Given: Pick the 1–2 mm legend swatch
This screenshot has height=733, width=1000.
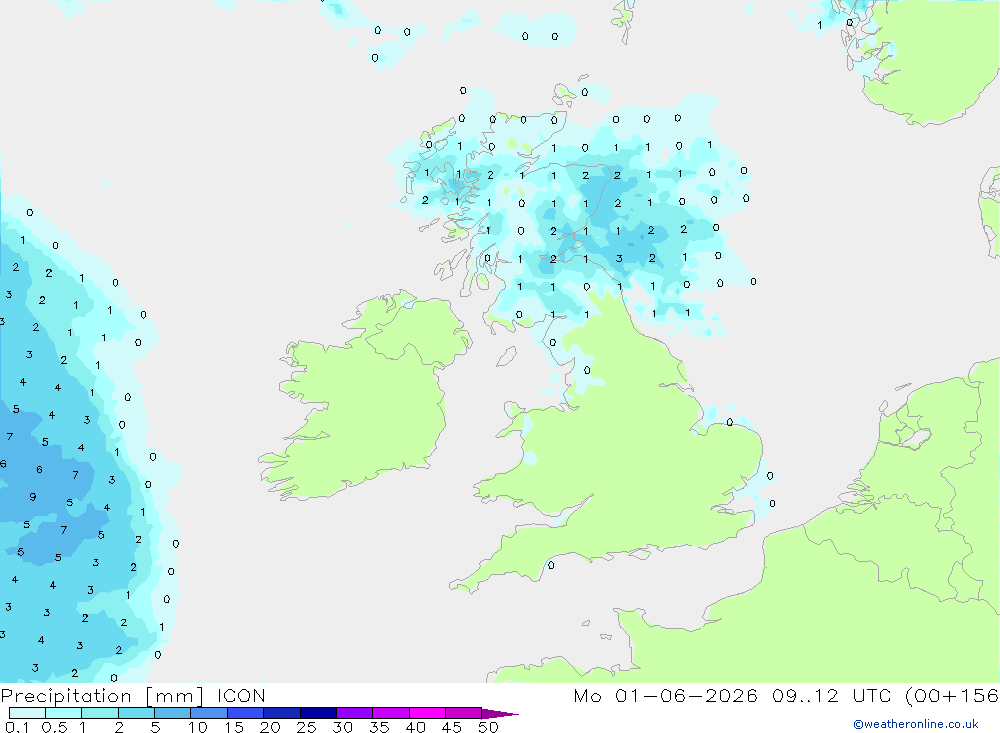Looking at the screenshot, I should point(100,713).
